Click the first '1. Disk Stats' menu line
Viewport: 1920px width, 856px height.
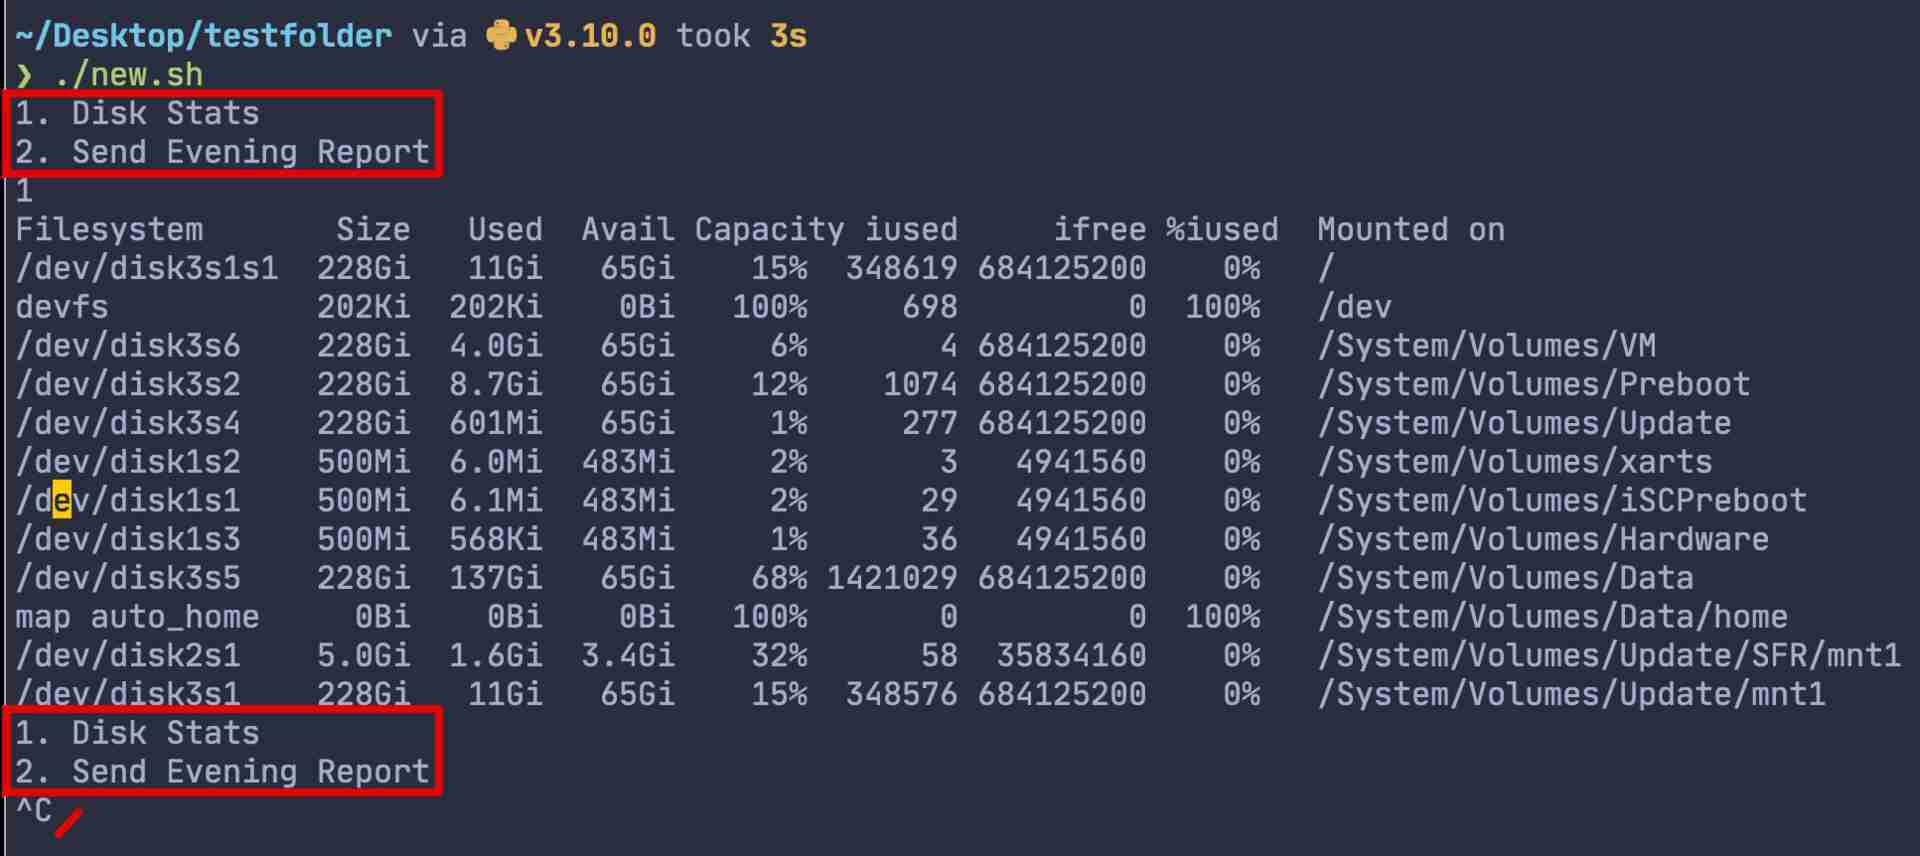click(x=137, y=113)
